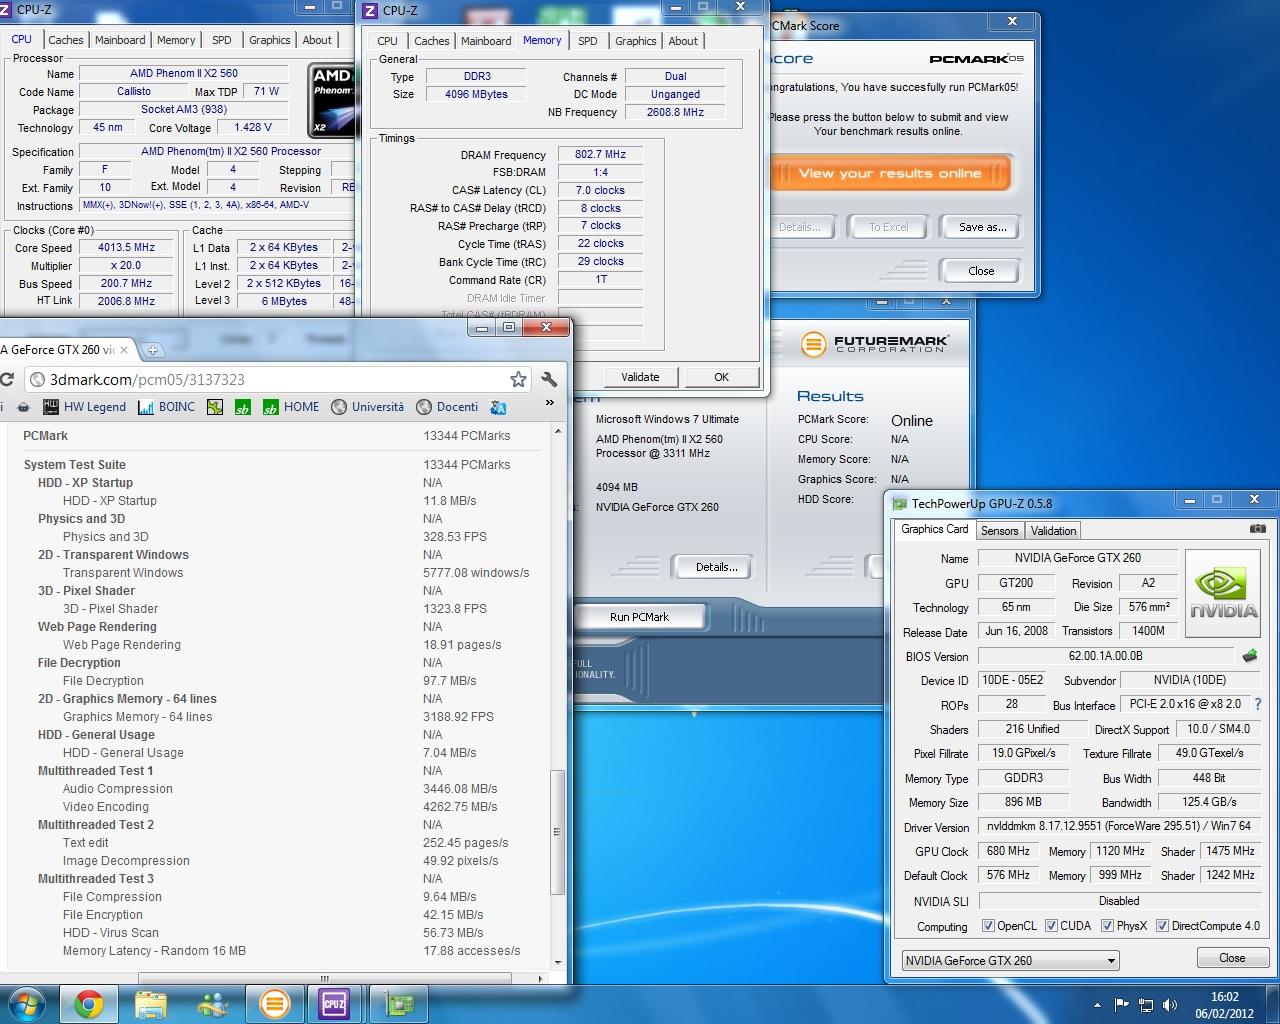Open the Università bookmark
Image resolution: width=1280 pixels, height=1024 pixels.
[x=367, y=407]
